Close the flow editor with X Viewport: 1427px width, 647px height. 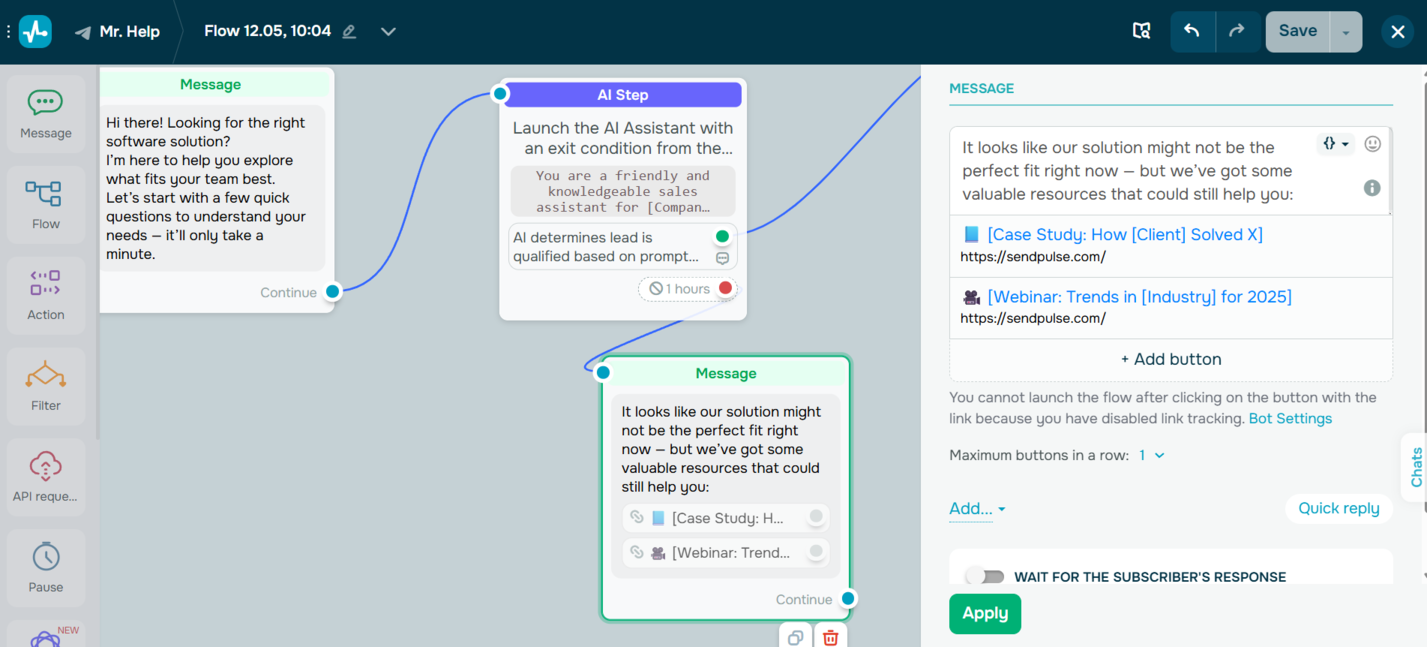pyautogui.click(x=1398, y=32)
